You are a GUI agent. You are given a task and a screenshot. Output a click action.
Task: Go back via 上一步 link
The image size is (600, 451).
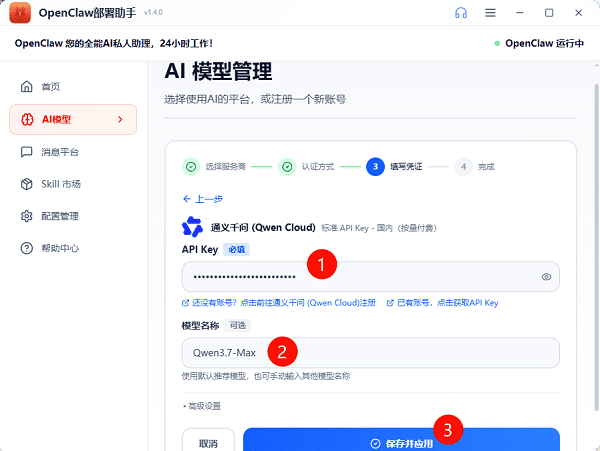point(203,199)
